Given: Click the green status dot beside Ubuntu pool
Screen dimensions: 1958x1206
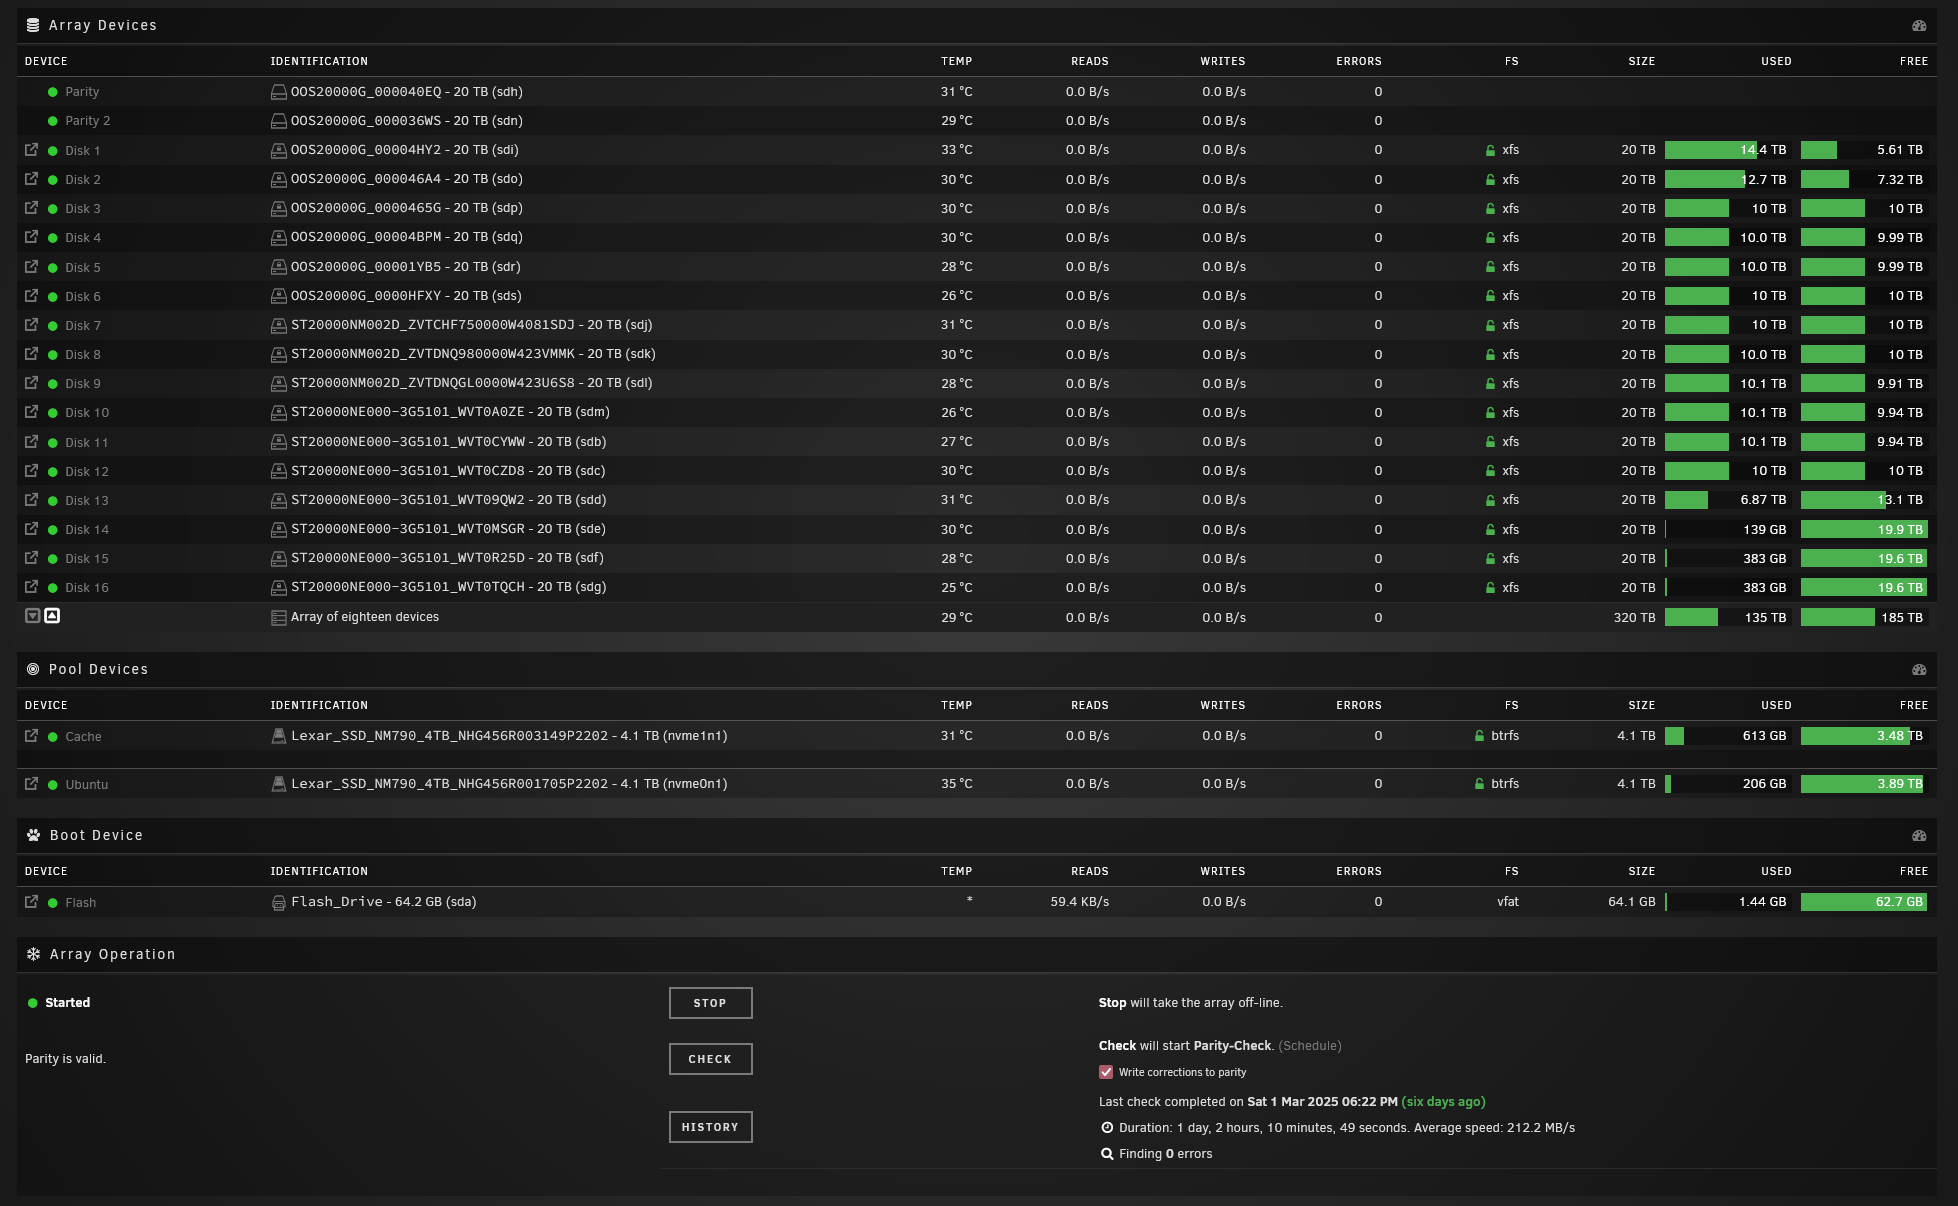Looking at the screenshot, I should 53,784.
